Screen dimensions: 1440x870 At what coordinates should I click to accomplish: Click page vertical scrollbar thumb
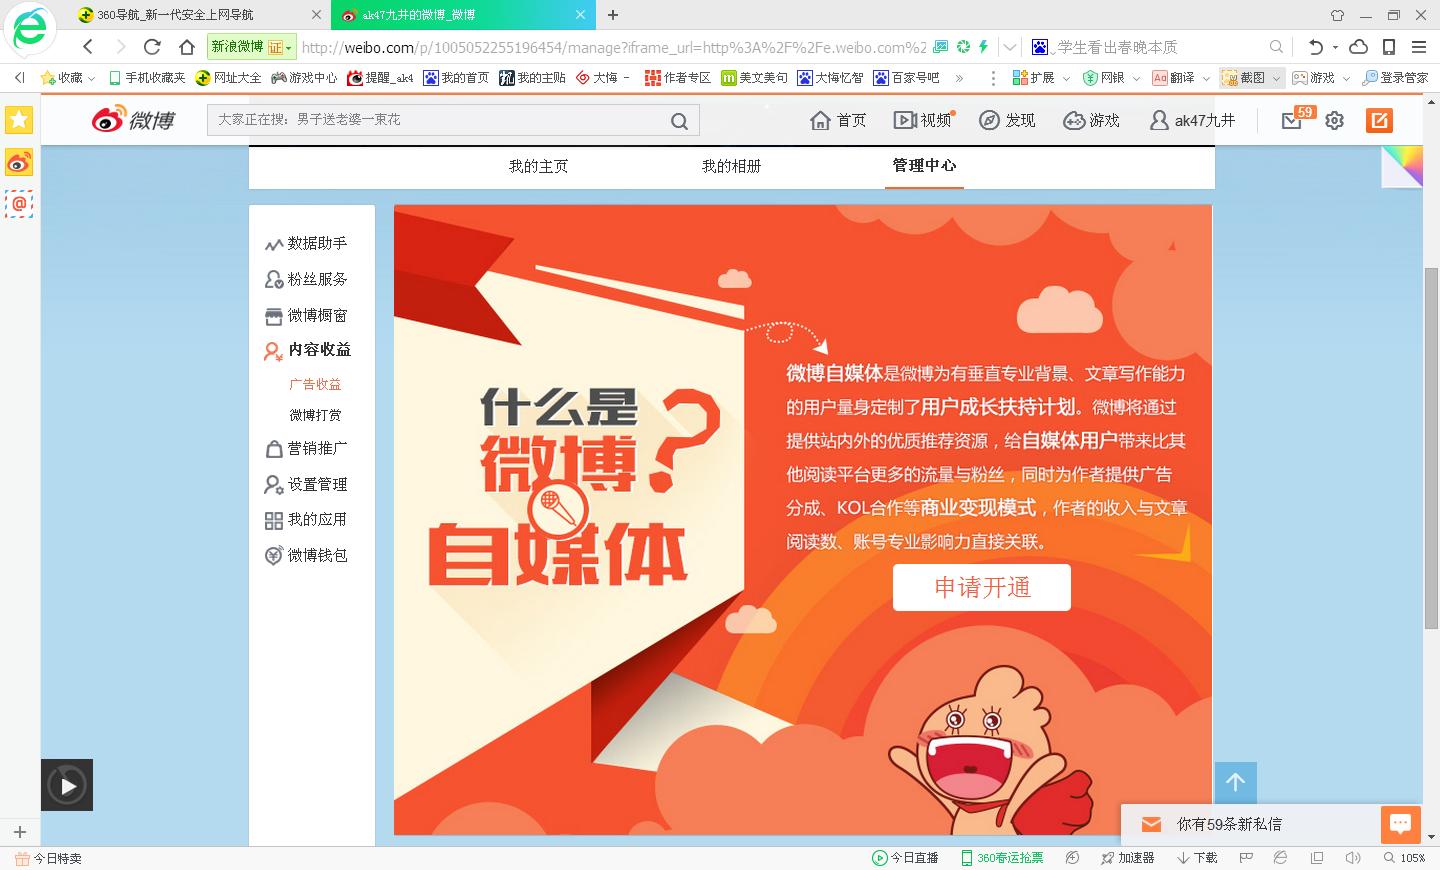[x=1431, y=450]
